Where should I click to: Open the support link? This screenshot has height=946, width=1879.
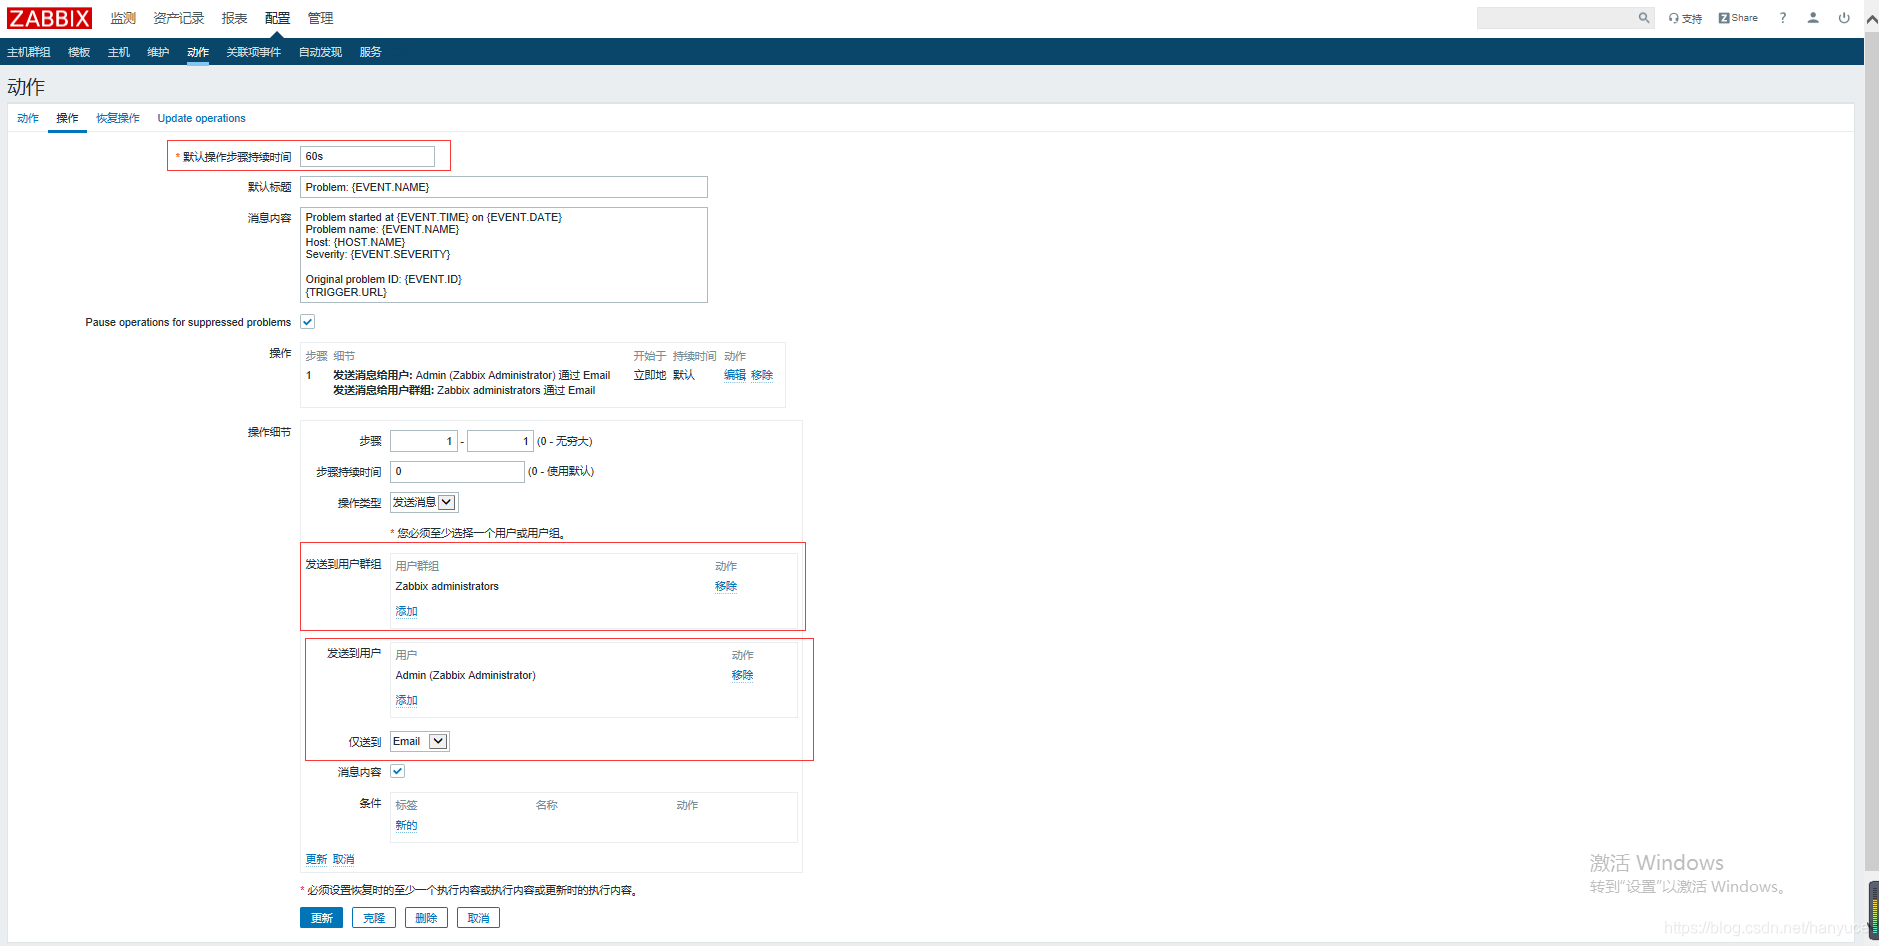coord(1685,18)
